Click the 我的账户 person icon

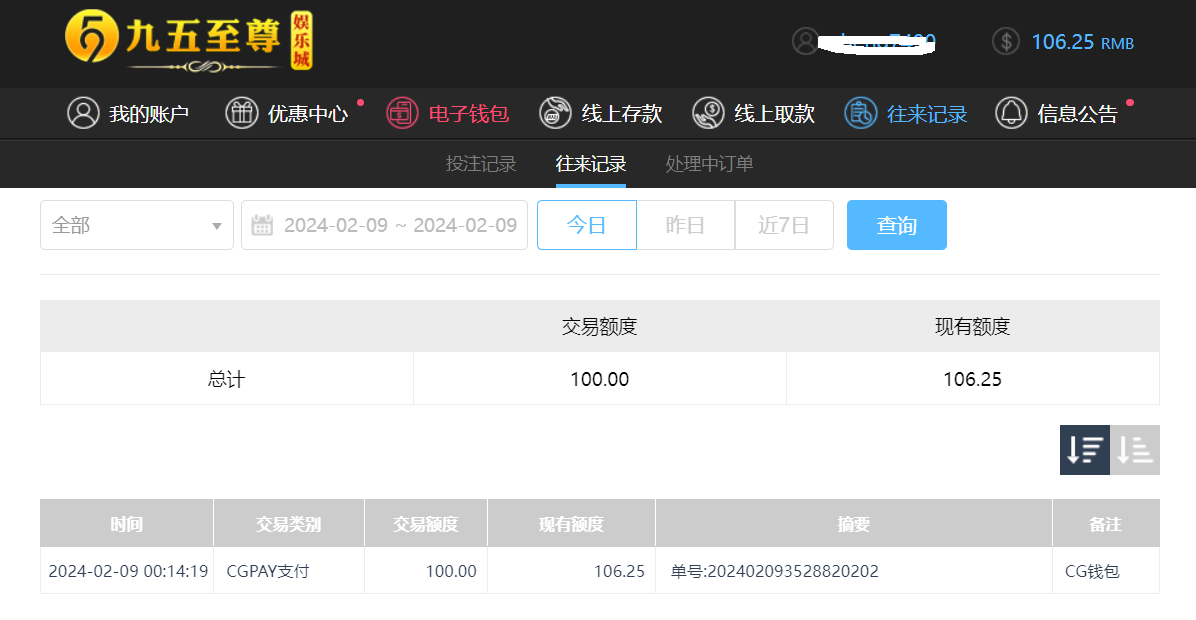[x=83, y=113]
